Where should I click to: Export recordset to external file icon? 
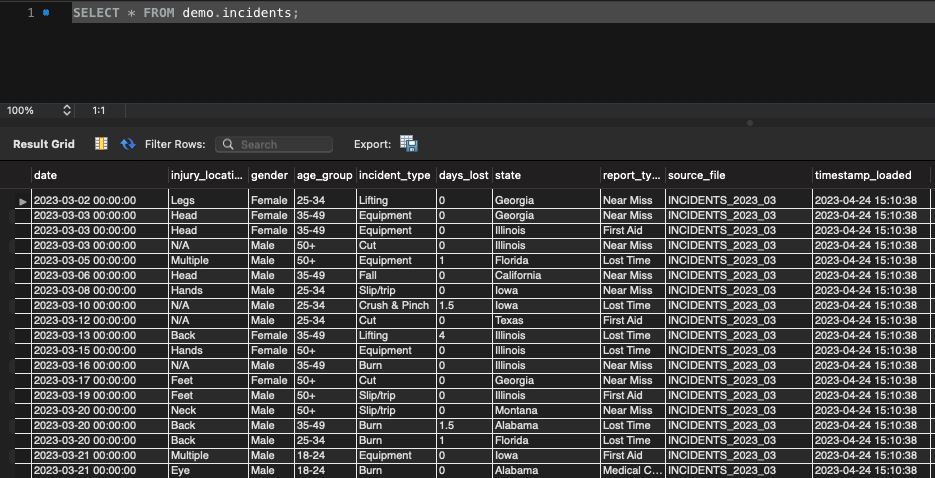pos(408,144)
